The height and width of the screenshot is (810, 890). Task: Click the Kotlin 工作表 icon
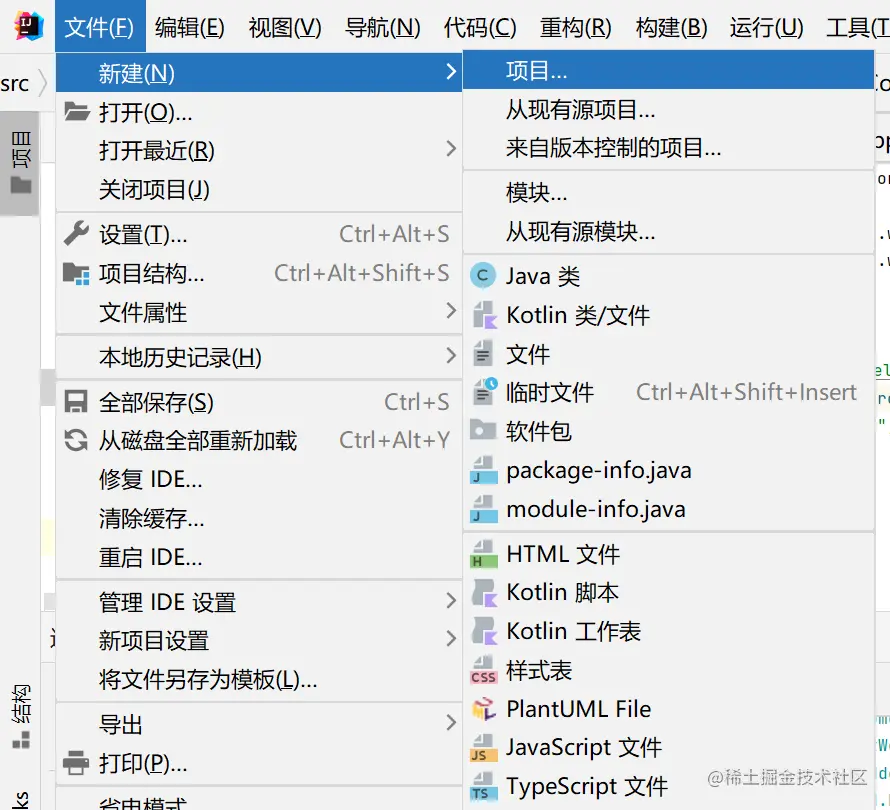pos(484,631)
